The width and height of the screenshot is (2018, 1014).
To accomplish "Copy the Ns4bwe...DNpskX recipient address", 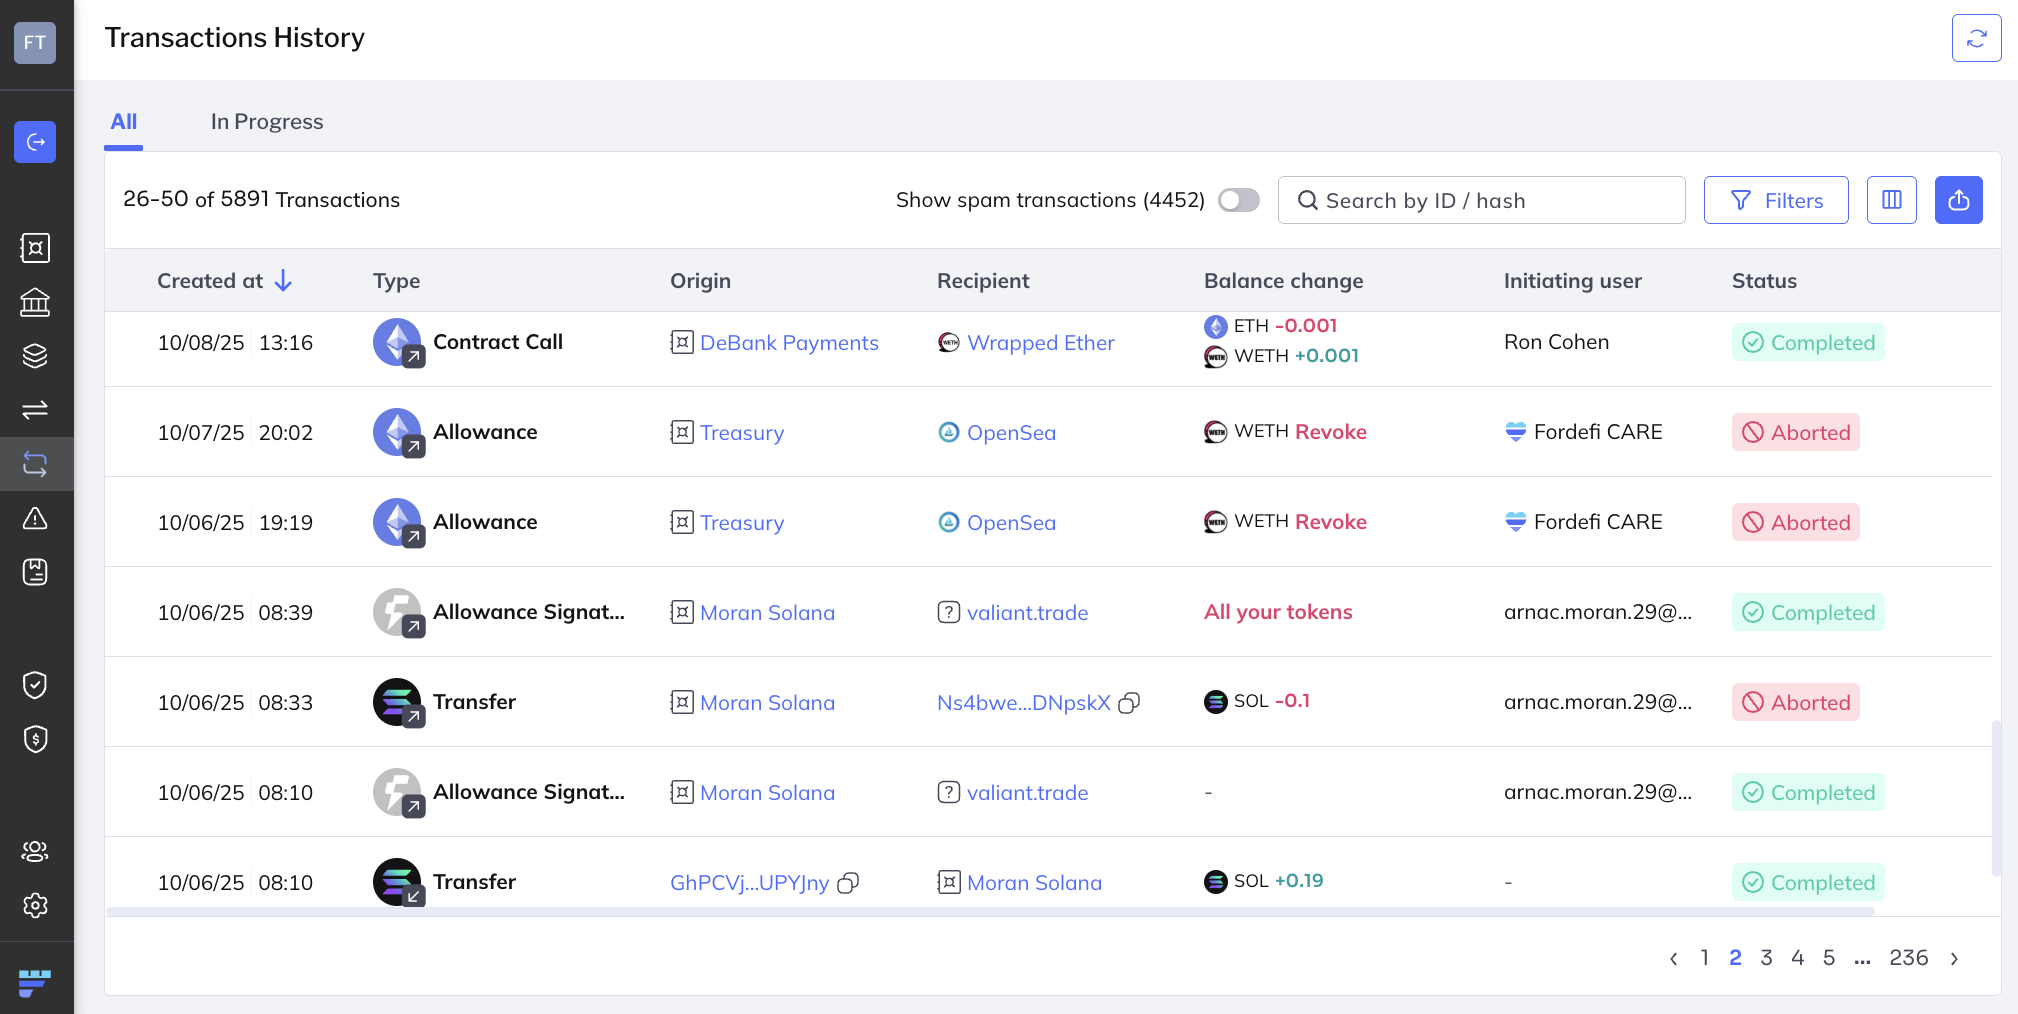I will click(1129, 703).
